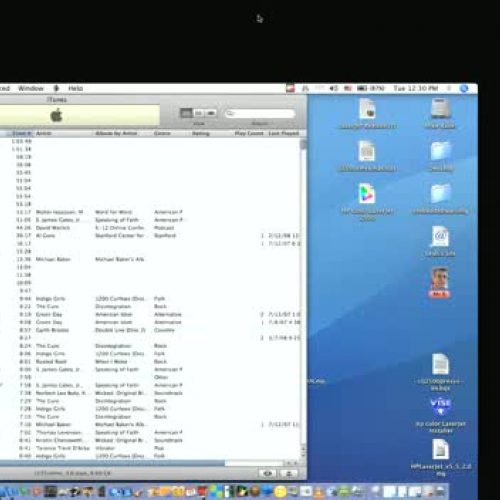Screen dimensions: 500x500
Task: Click the iTunes horizontal scrollbar
Action: [113, 463]
